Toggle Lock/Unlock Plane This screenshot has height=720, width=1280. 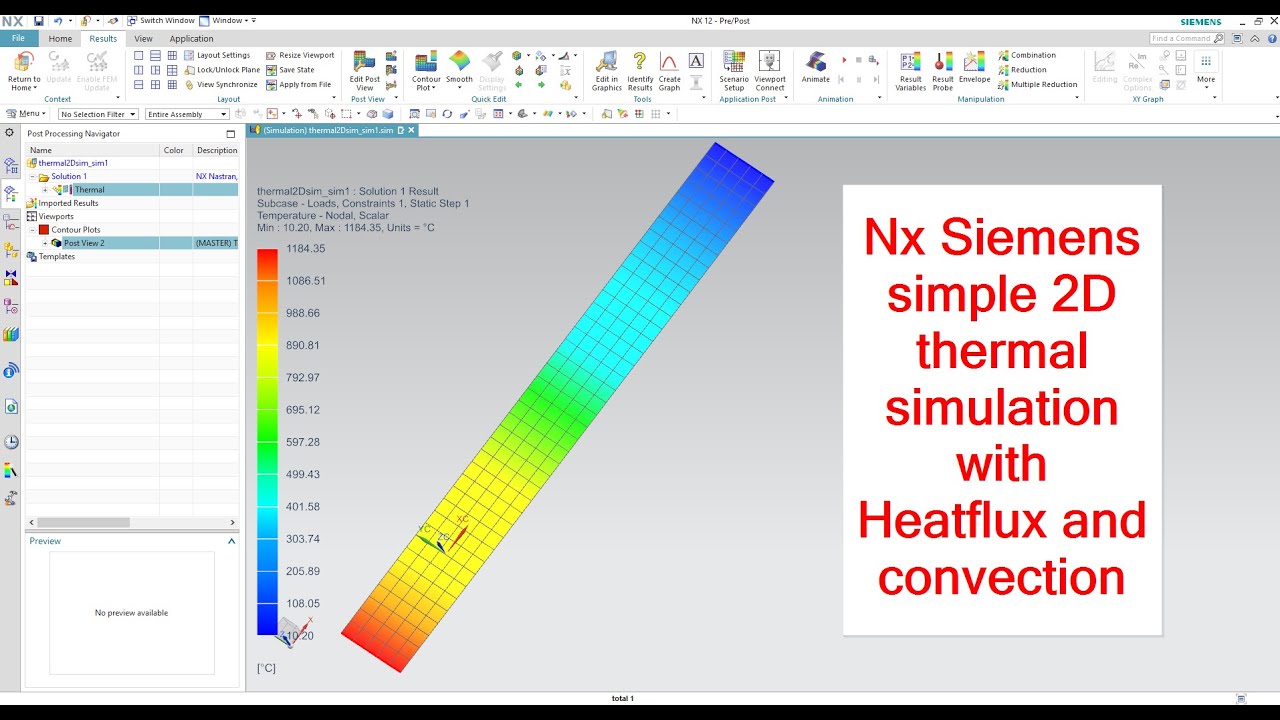pyautogui.click(x=222, y=70)
